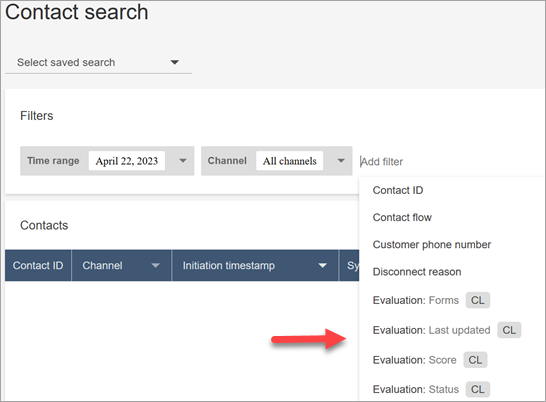Image resolution: width=546 pixels, height=402 pixels.
Task: Select Customer phone number filter option
Action: (x=432, y=245)
